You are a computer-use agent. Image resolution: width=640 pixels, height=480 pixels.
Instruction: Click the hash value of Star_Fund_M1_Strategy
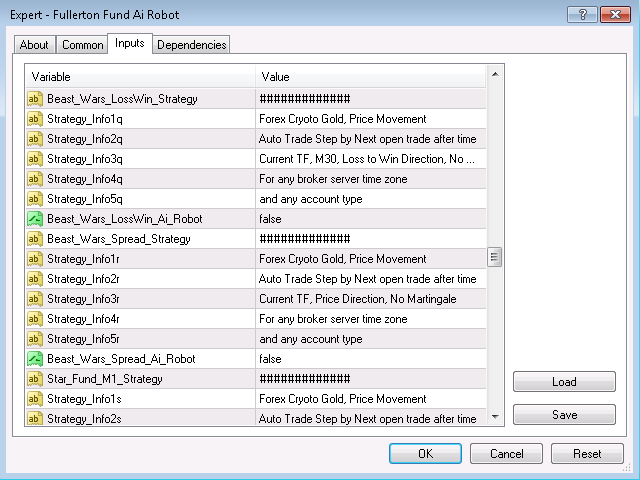[x=305, y=379]
